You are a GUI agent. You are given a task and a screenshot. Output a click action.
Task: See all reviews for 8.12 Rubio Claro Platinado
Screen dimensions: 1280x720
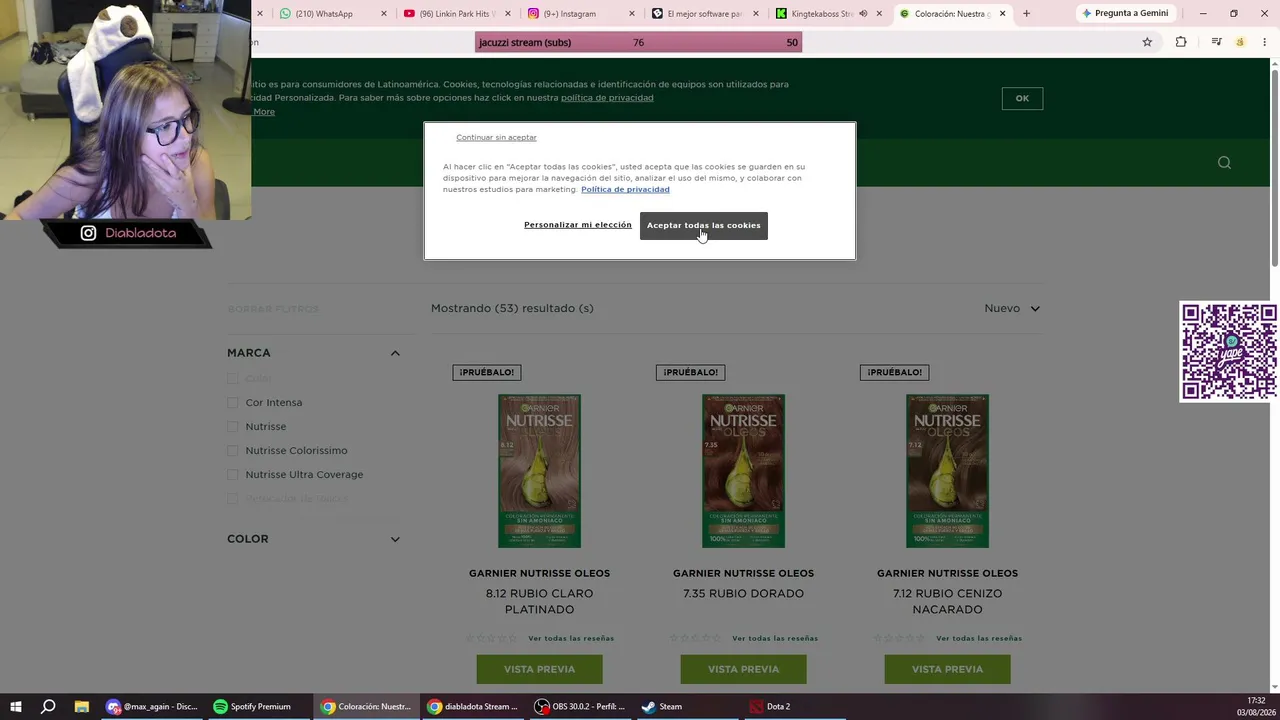tap(571, 638)
